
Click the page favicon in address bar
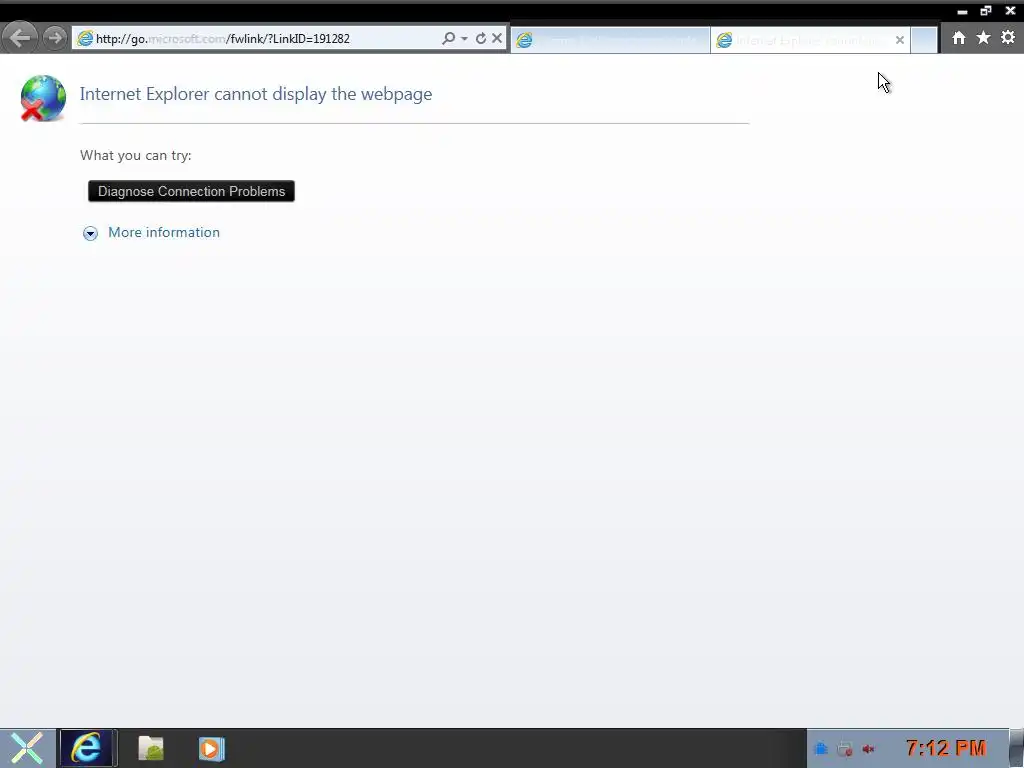pos(85,39)
